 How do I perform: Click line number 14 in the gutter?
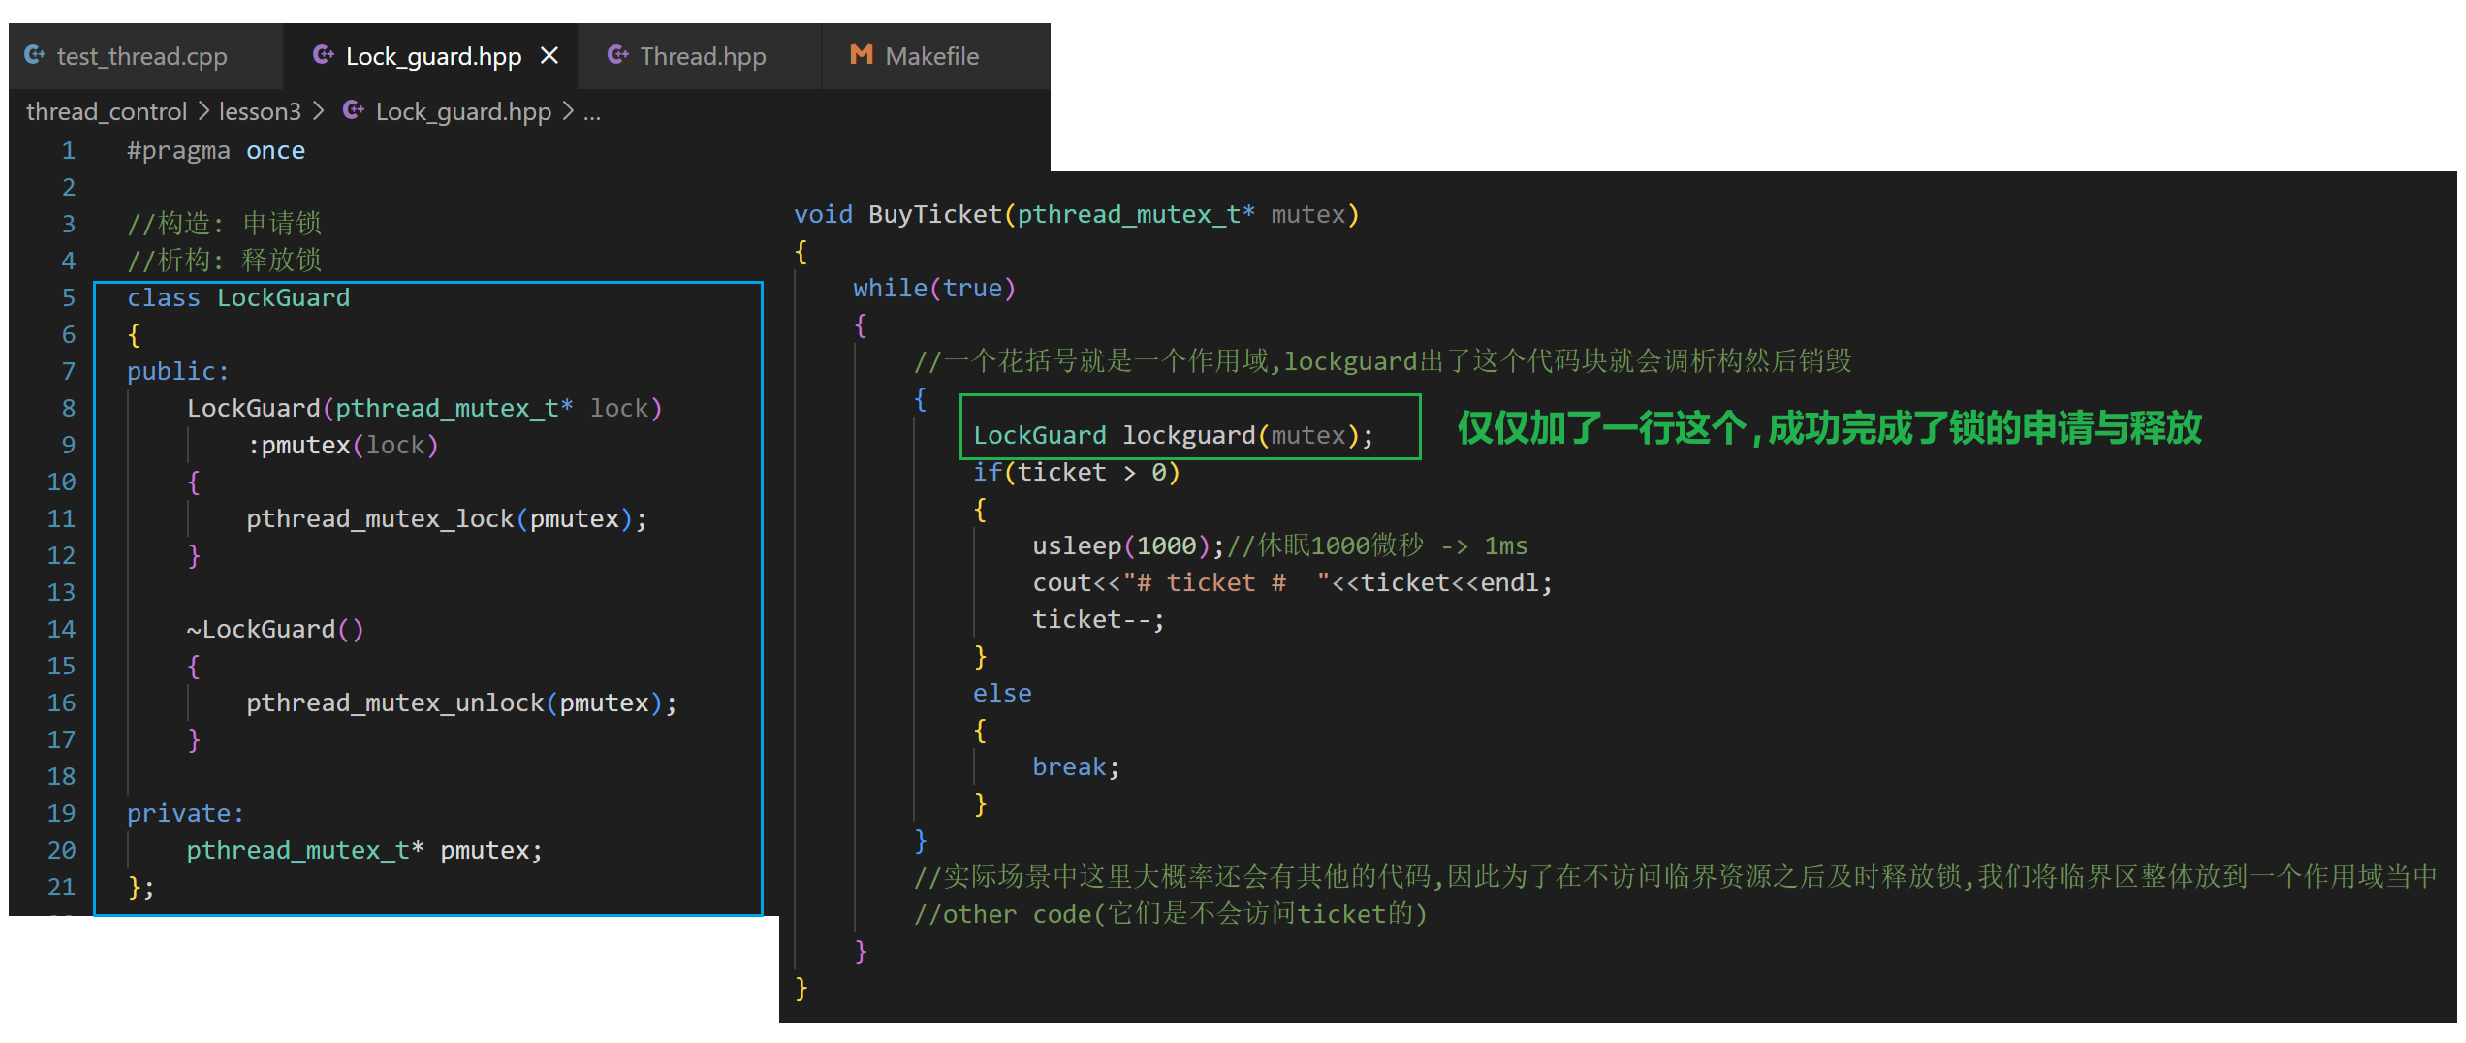point(61,629)
